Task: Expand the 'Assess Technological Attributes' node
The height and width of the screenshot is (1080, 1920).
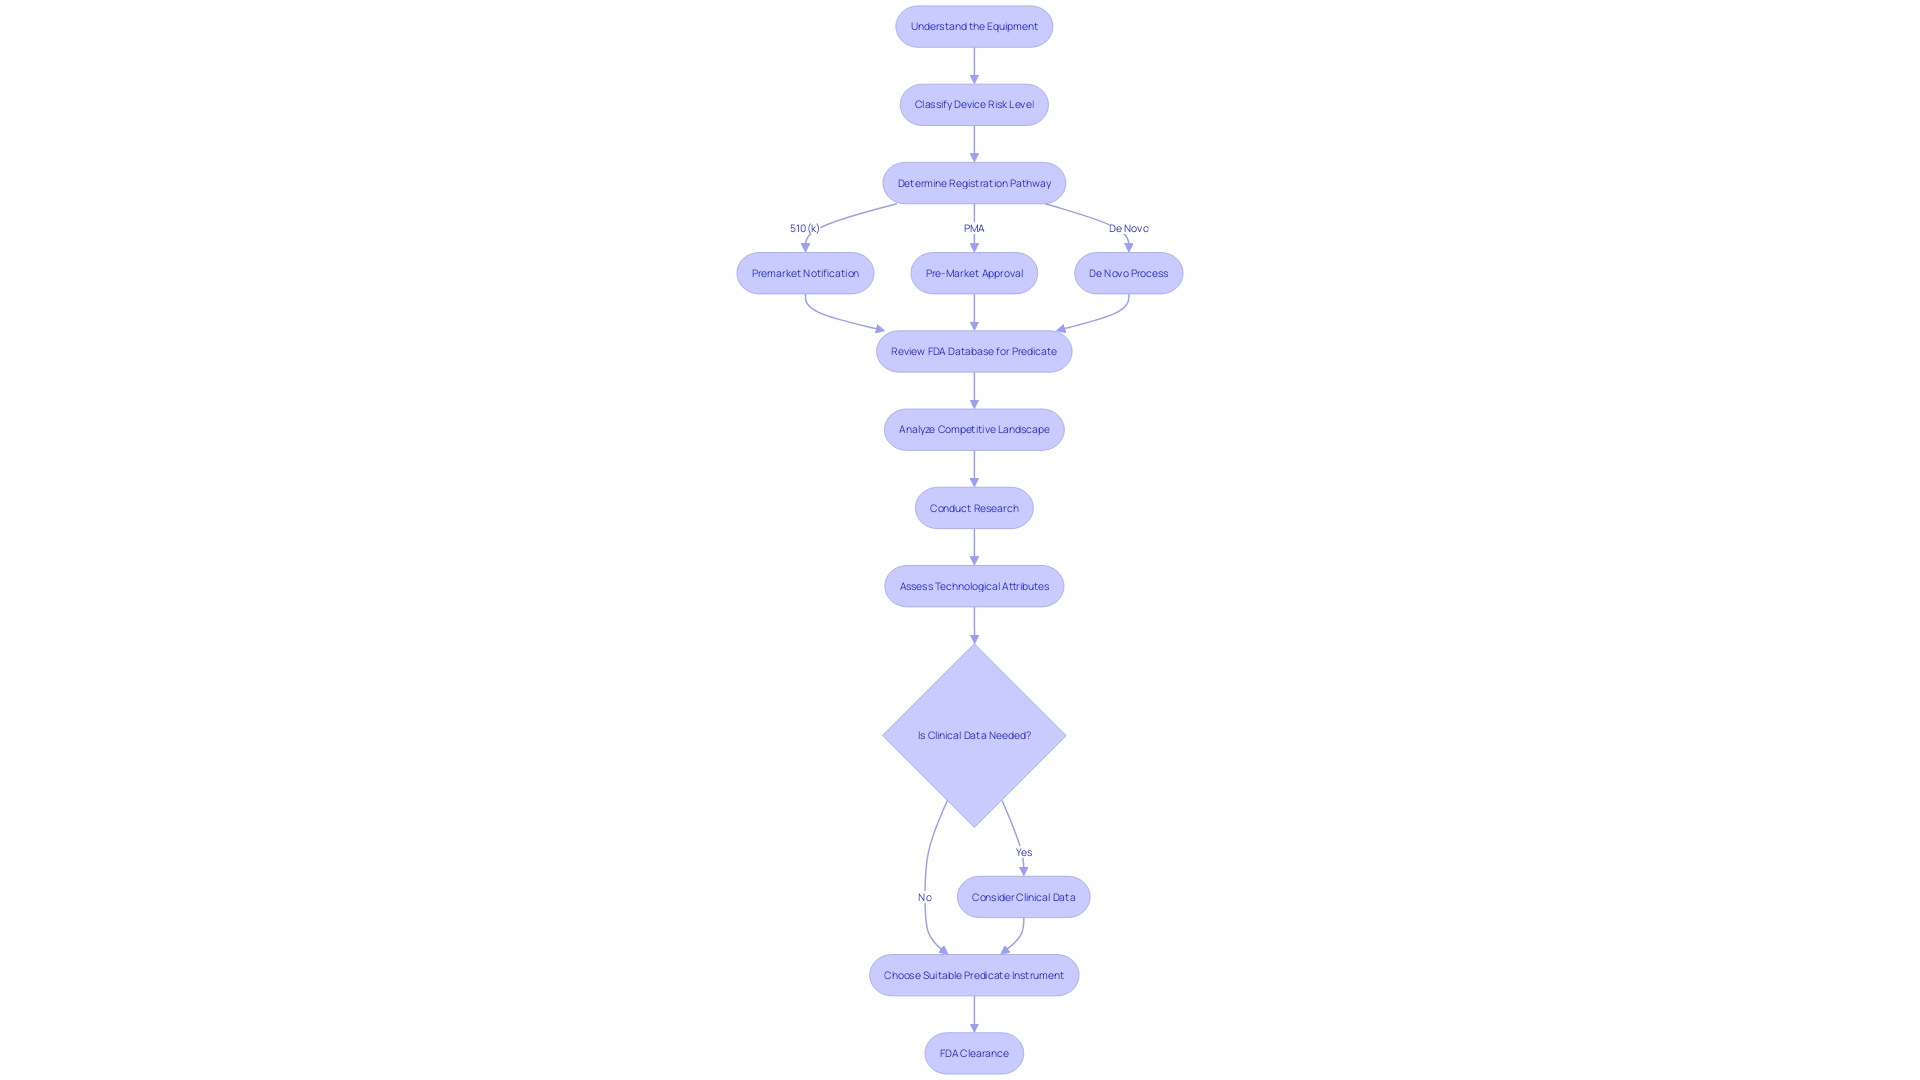Action: [x=973, y=585]
